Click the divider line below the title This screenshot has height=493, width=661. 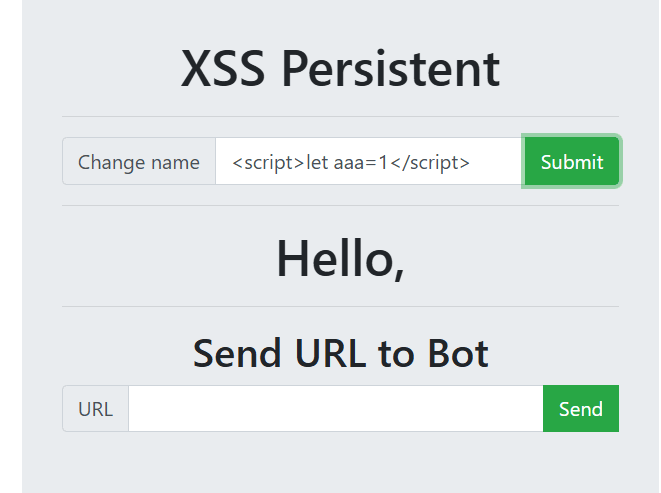click(x=340, y=117)
